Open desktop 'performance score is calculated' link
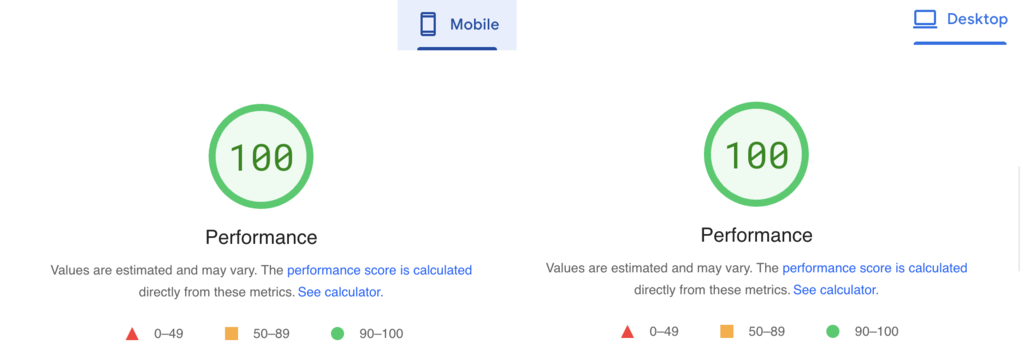 pos(874,268)
